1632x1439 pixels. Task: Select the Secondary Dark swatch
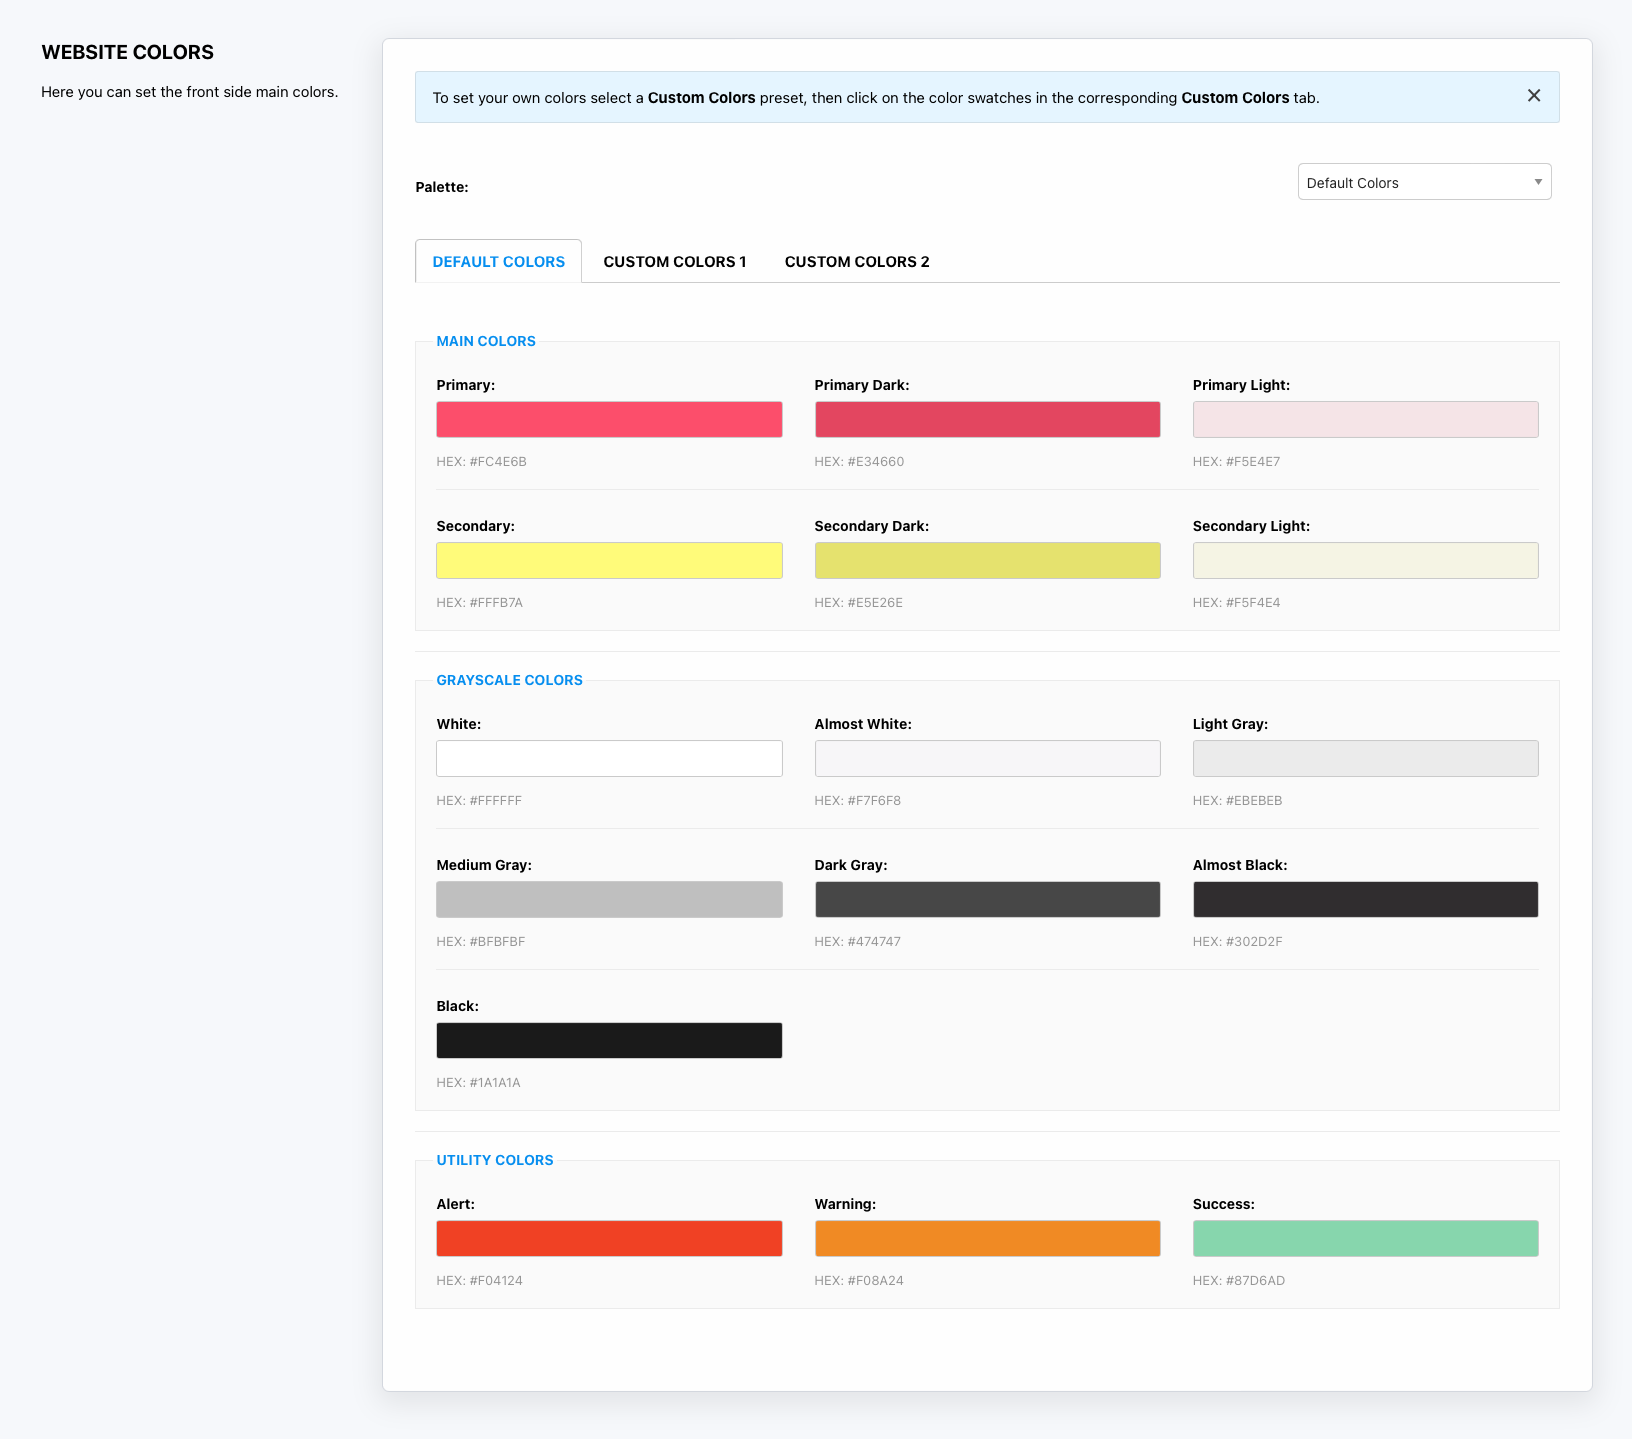click(987, 561)
